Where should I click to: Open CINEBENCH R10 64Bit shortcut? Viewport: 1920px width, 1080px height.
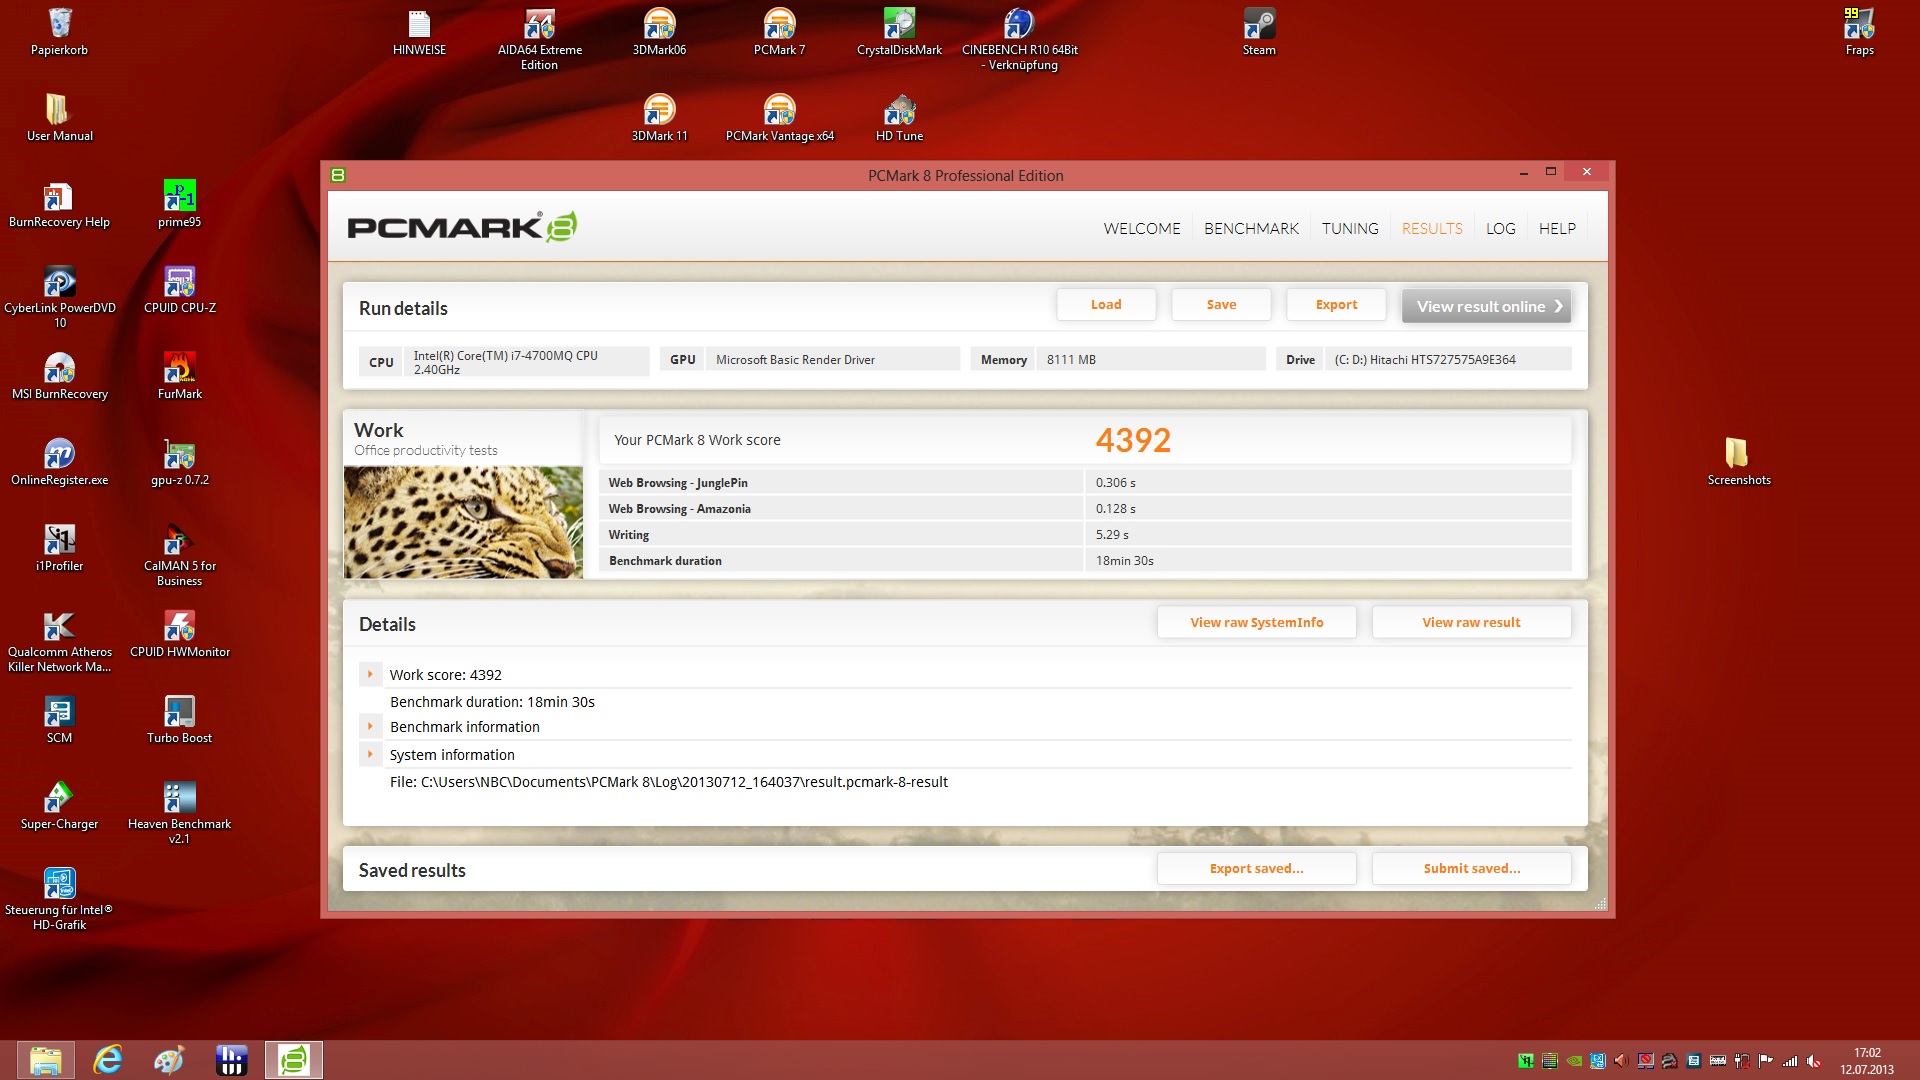[1019, 39]
